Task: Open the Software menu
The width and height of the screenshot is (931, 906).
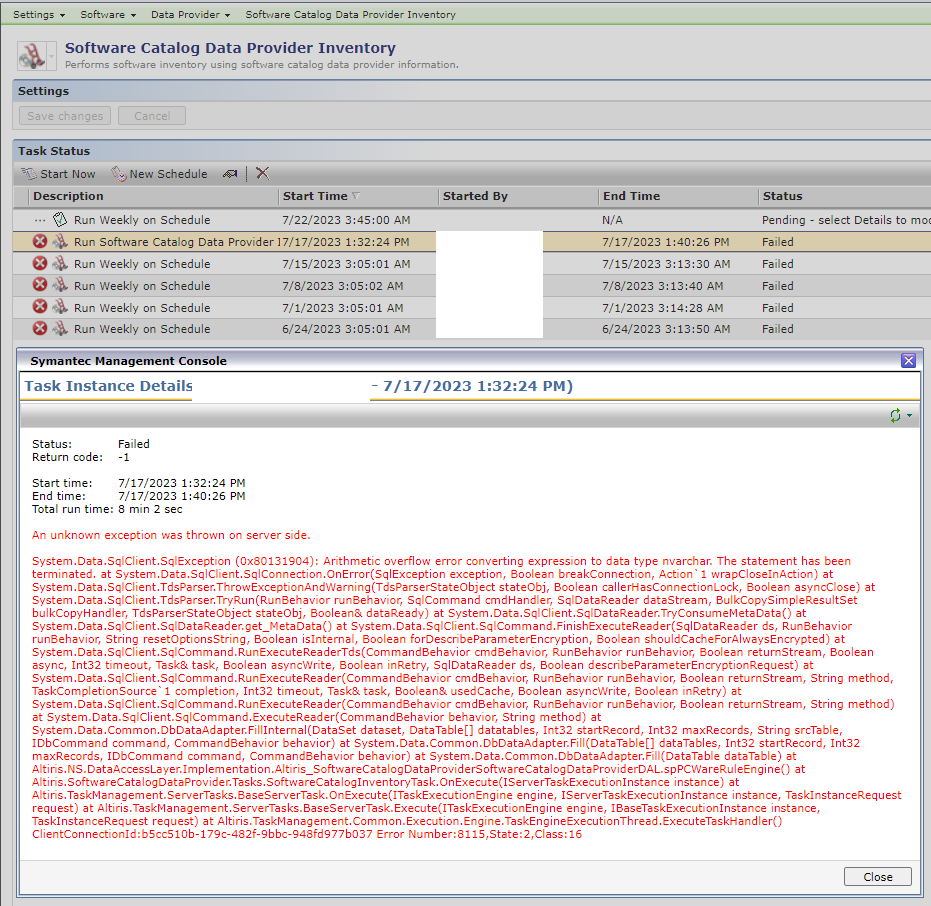Action: [x=108, y=14]
